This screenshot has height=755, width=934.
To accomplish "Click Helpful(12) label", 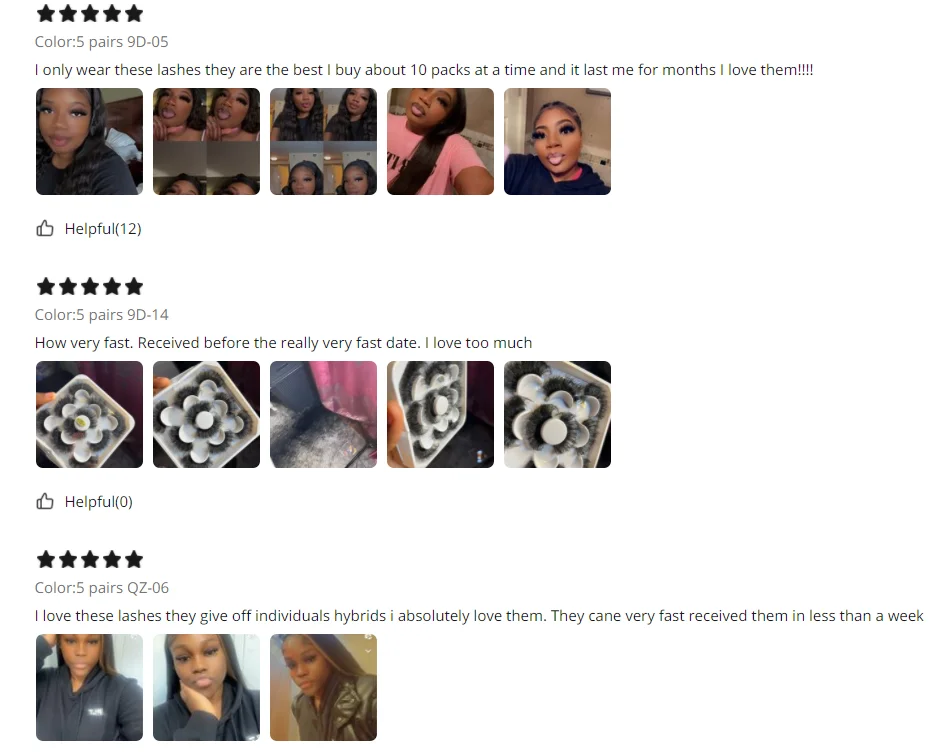I will pos(103,229).
